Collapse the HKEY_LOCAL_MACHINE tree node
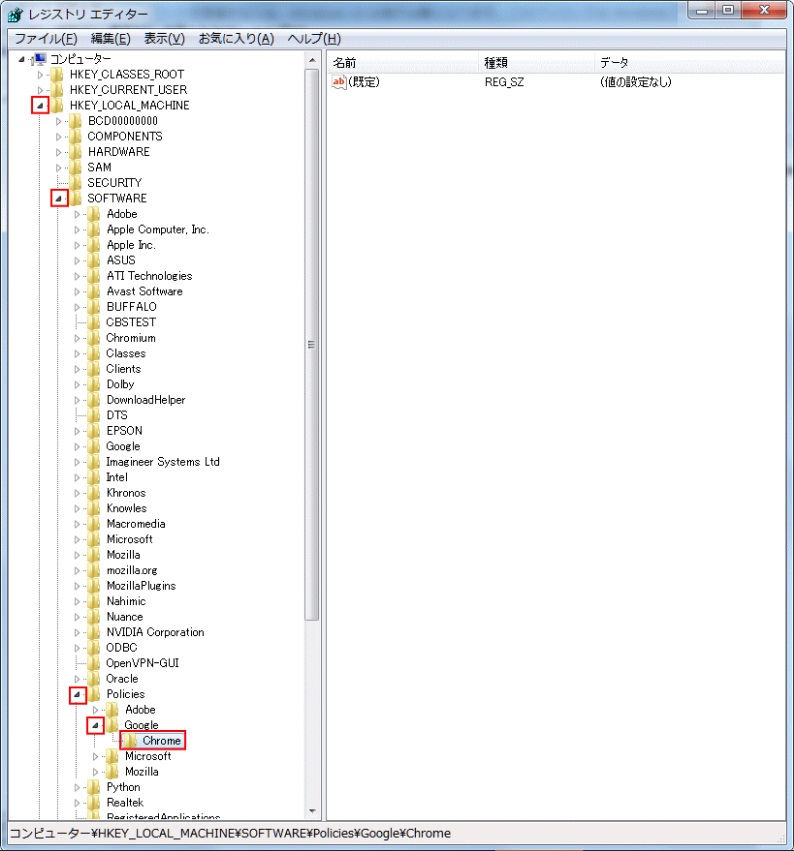 tap(40, 105)
